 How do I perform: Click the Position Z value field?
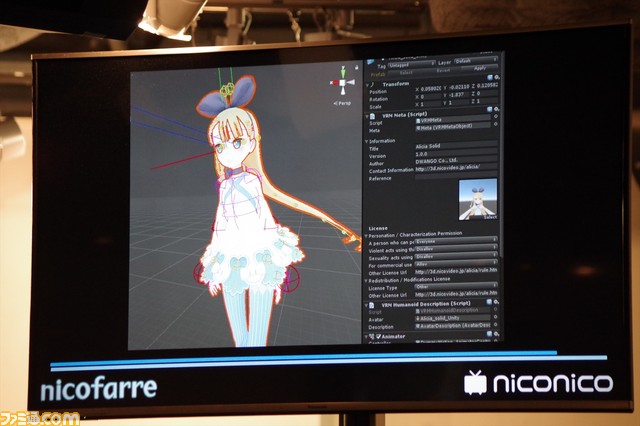487,86
